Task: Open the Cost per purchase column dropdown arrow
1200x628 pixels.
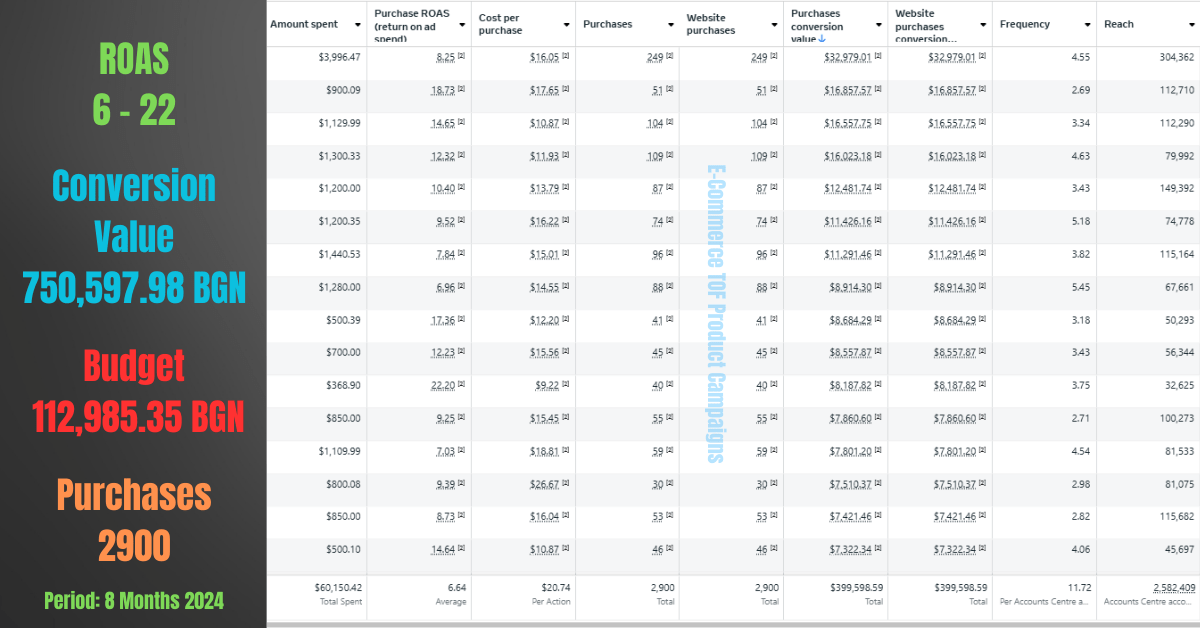Action: [x=567, y=24]
